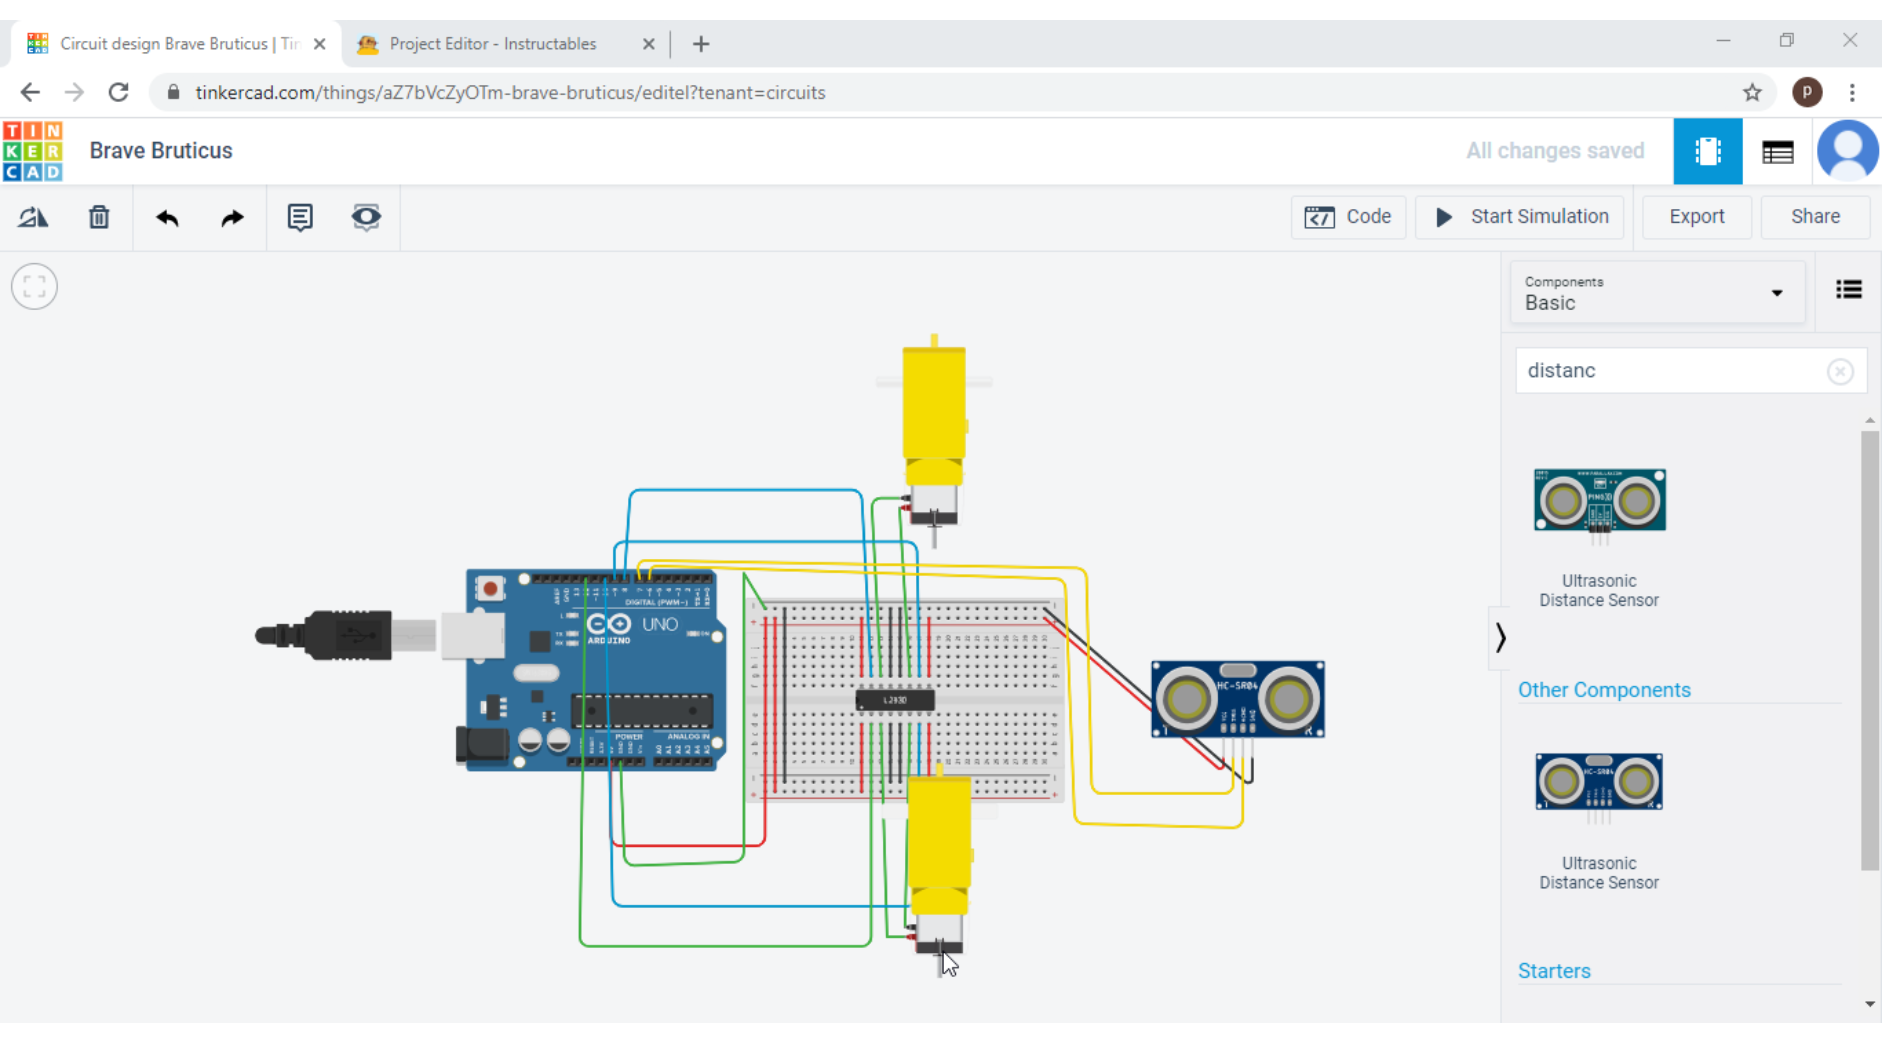
Task: Switch to the Project Editor - Instructables tab
Action: pyautogui.click(x=493, y=44)
